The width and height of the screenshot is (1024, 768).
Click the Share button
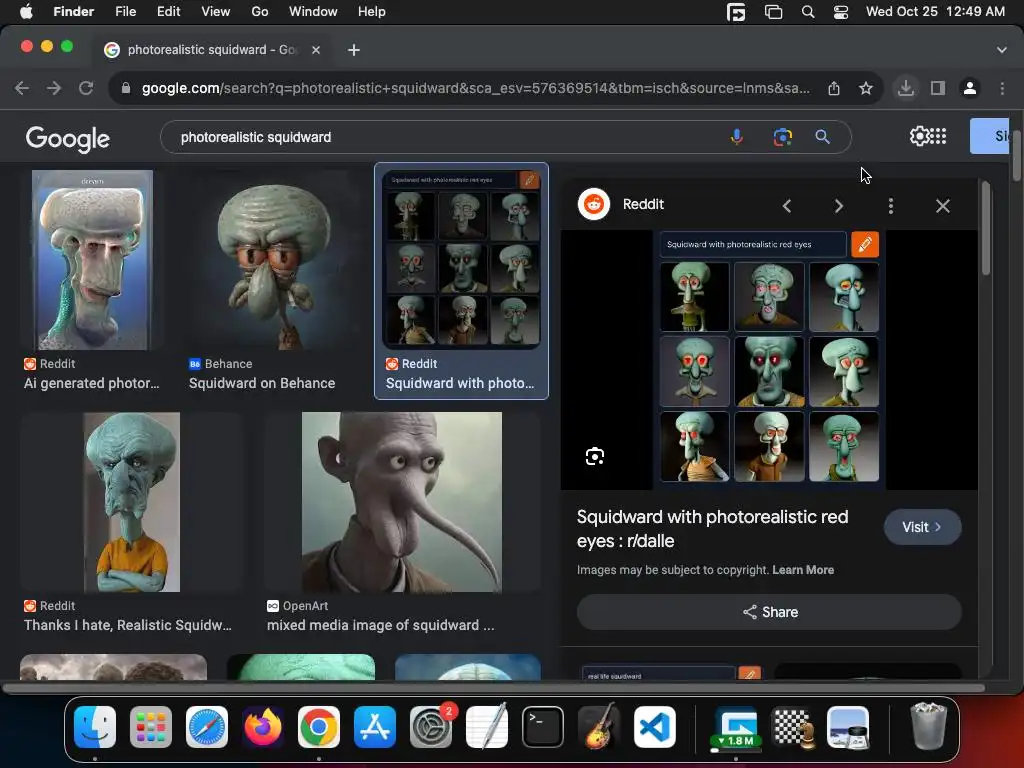pos(769,612)
